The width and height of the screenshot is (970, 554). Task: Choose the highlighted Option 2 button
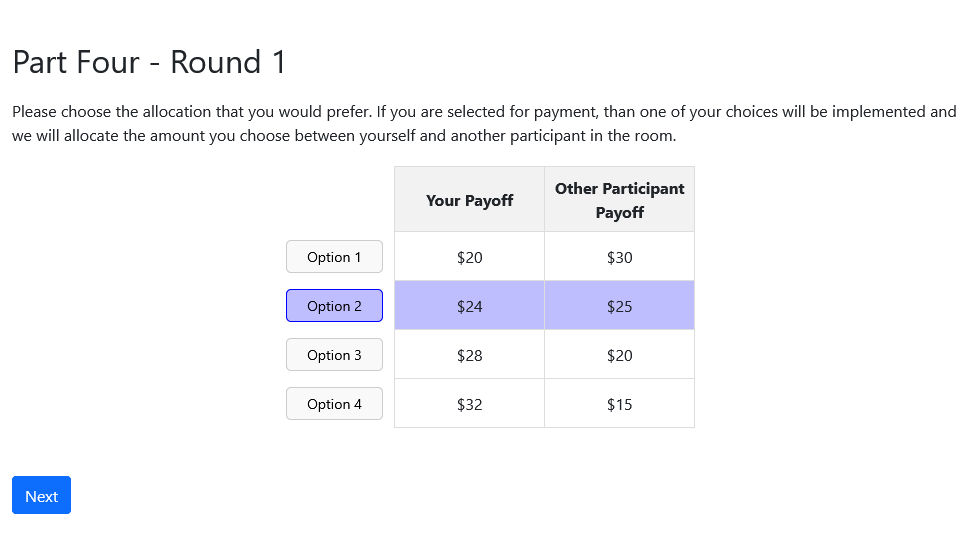point(334,306)
